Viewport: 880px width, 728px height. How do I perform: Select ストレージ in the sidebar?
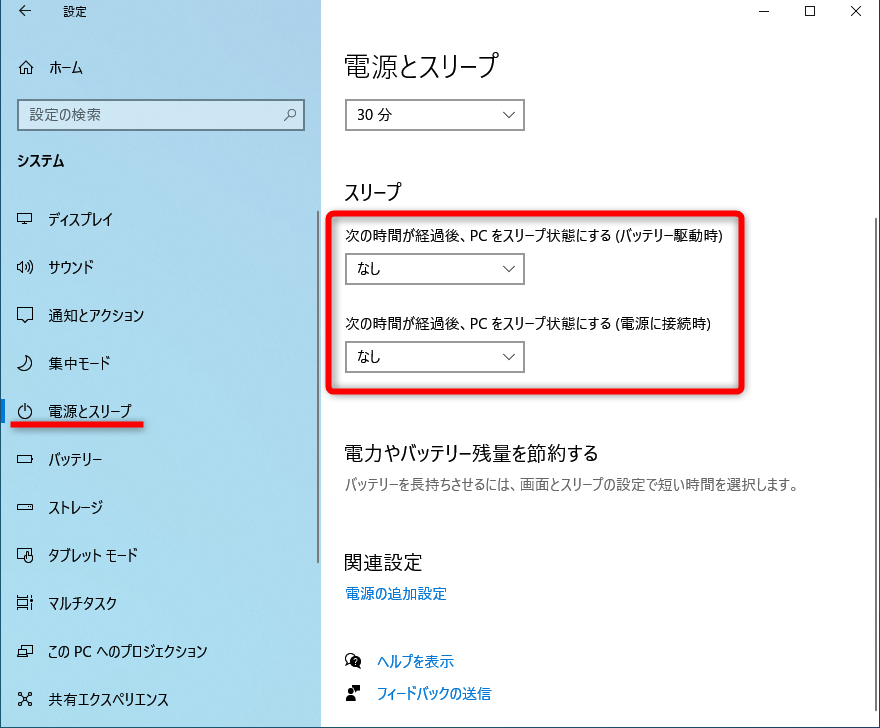click(x=76, y=507)
